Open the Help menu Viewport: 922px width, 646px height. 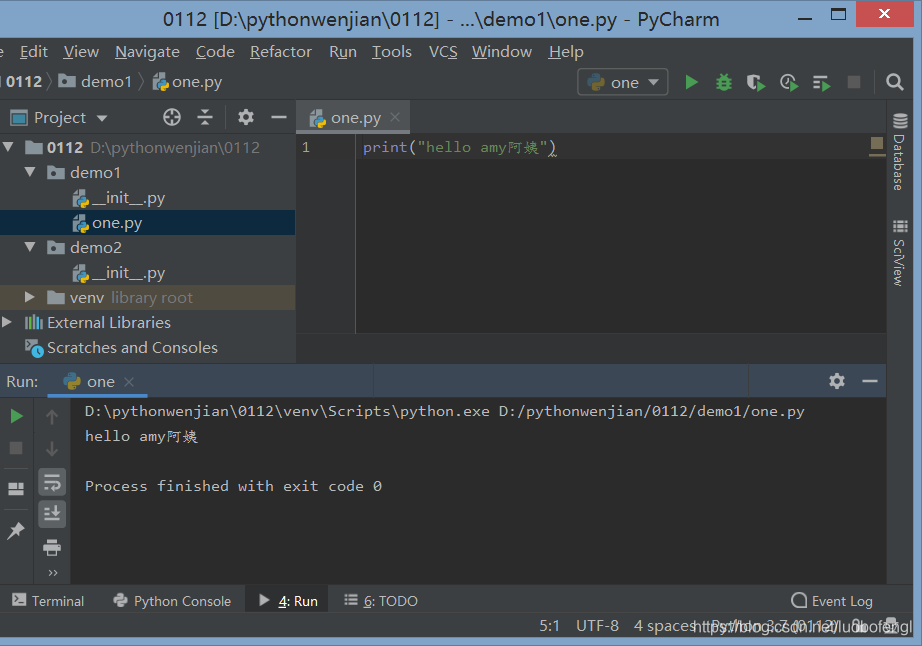pyautogui.click(x=566, y=52)
